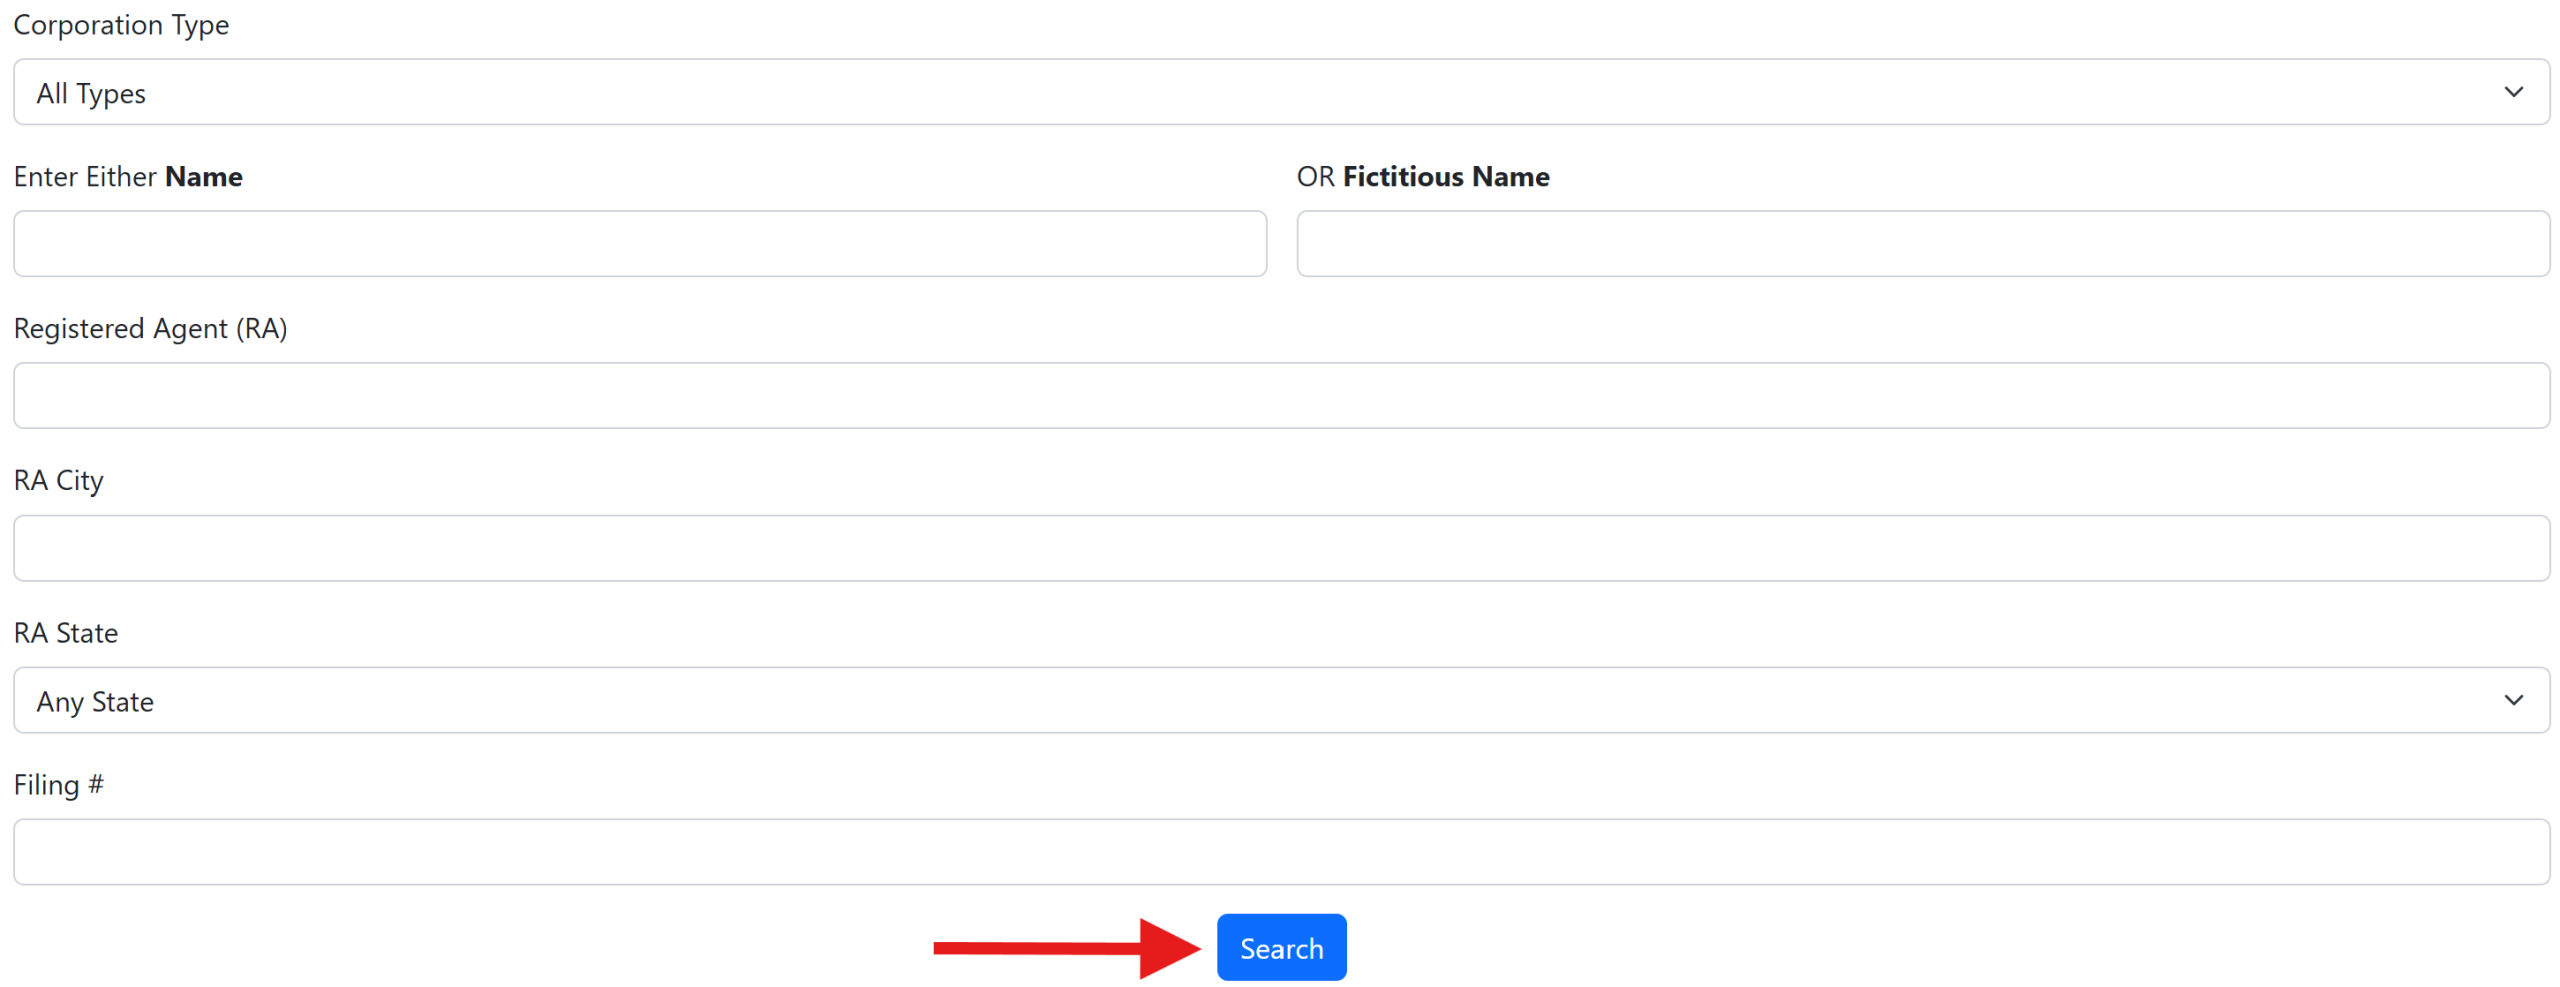Focus the Enter Either Name text field
The height and width of the screenshot is (987, 2560).
(x=640, y=243)
